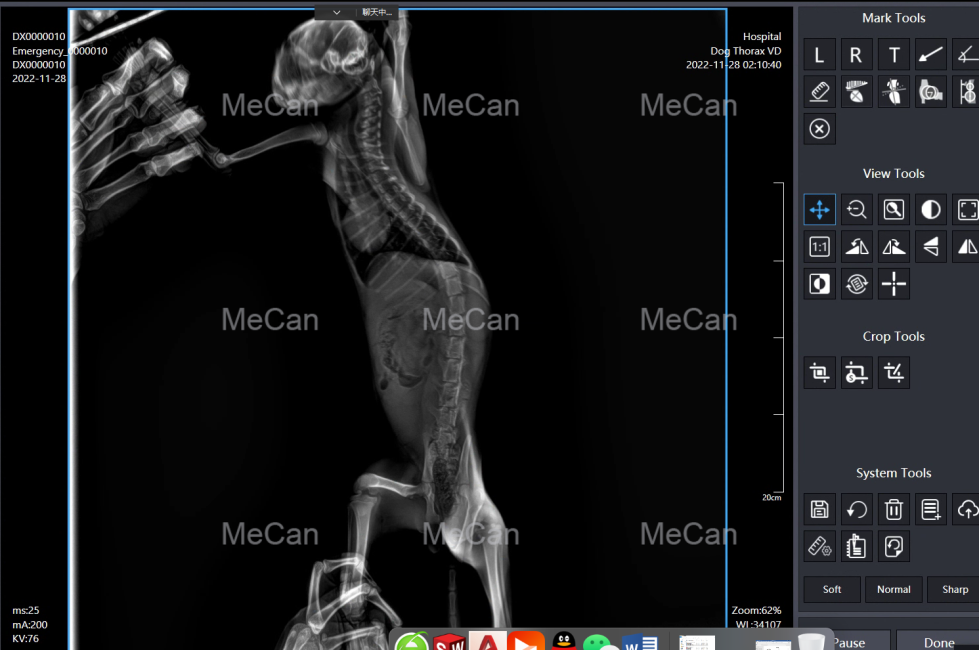
Task: Select the angle measurement tool
Action: pyautogui.click(x=967, y=55)
